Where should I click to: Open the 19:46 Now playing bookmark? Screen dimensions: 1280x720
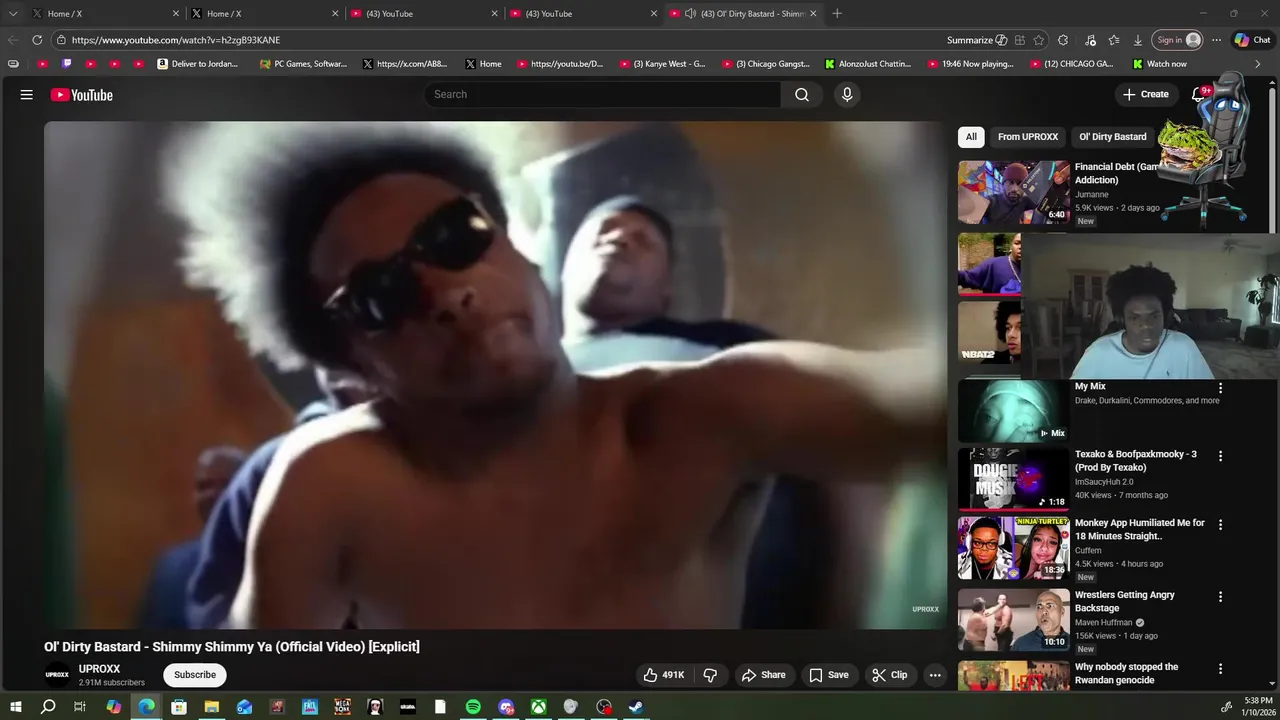pyautogui.click(x=971, y=64)
